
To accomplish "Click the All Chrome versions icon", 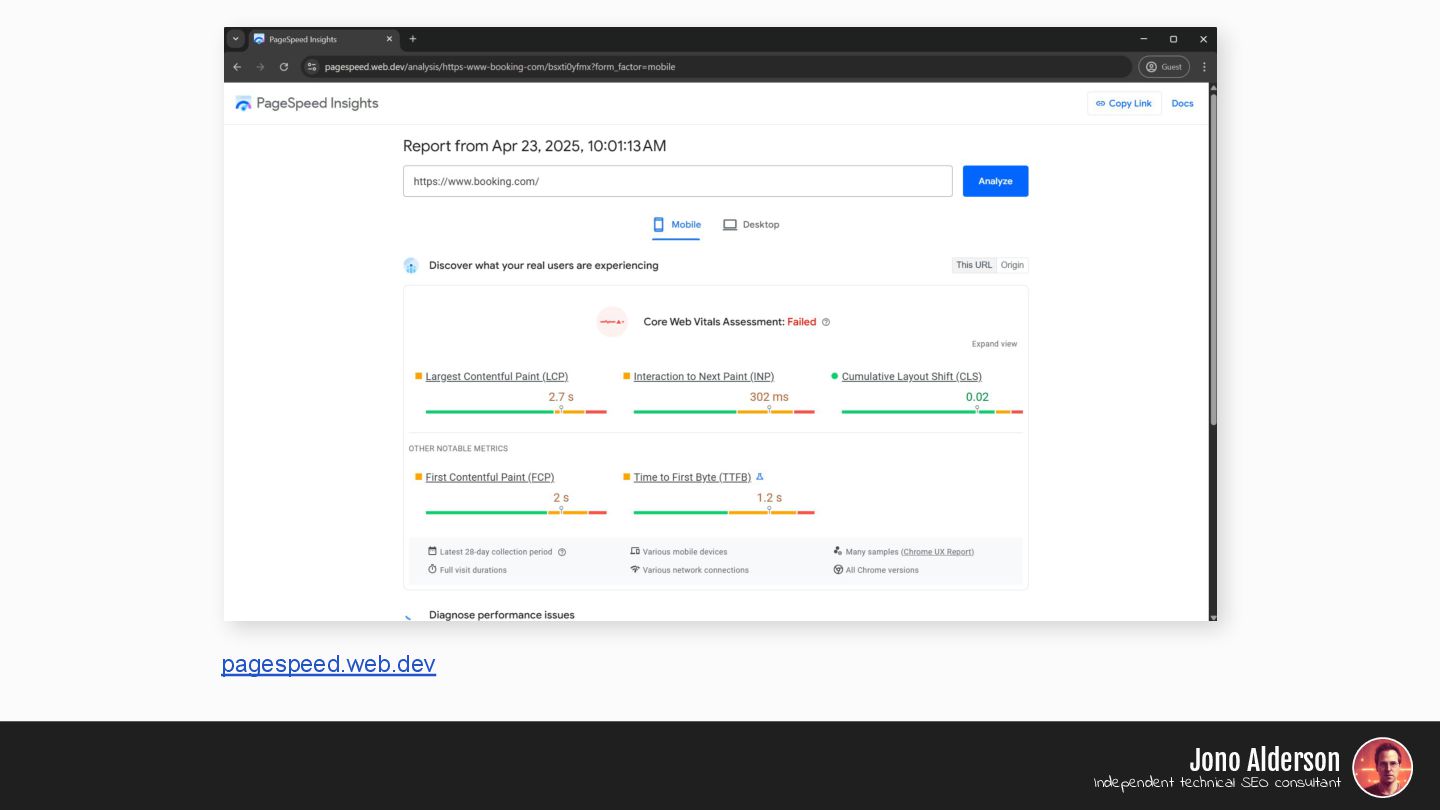I will [838, 569].
